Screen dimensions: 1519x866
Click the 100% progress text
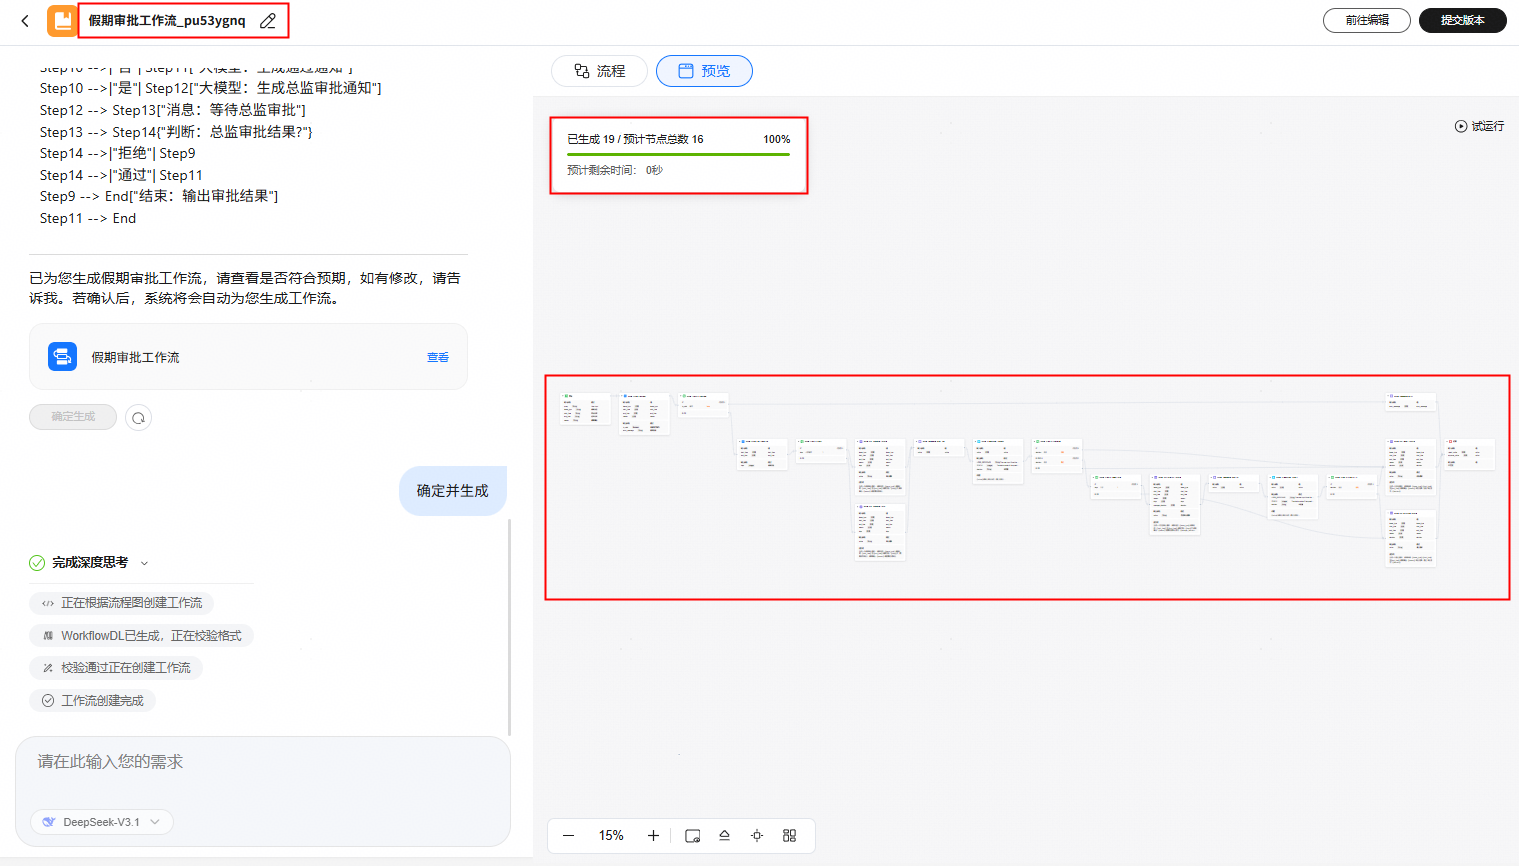click(777, 139)
